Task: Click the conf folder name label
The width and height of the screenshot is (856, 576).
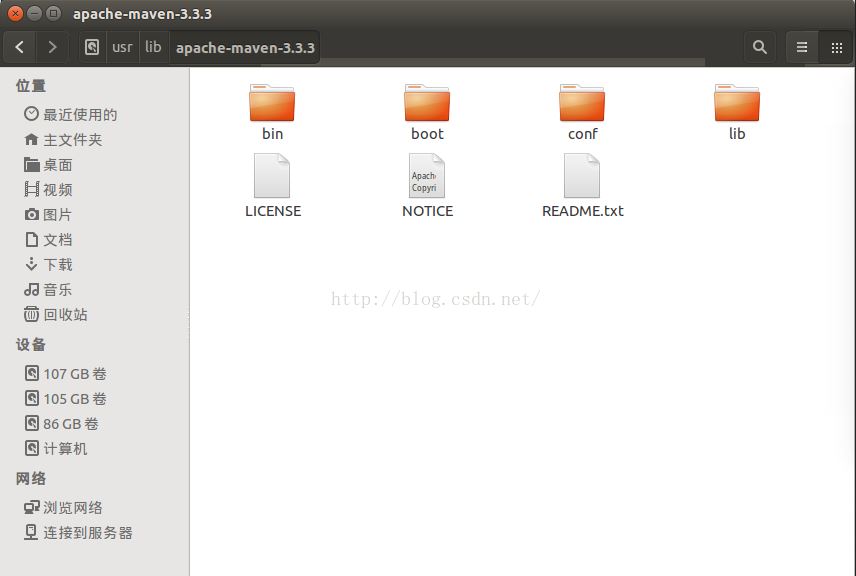Action: [582, 134]
